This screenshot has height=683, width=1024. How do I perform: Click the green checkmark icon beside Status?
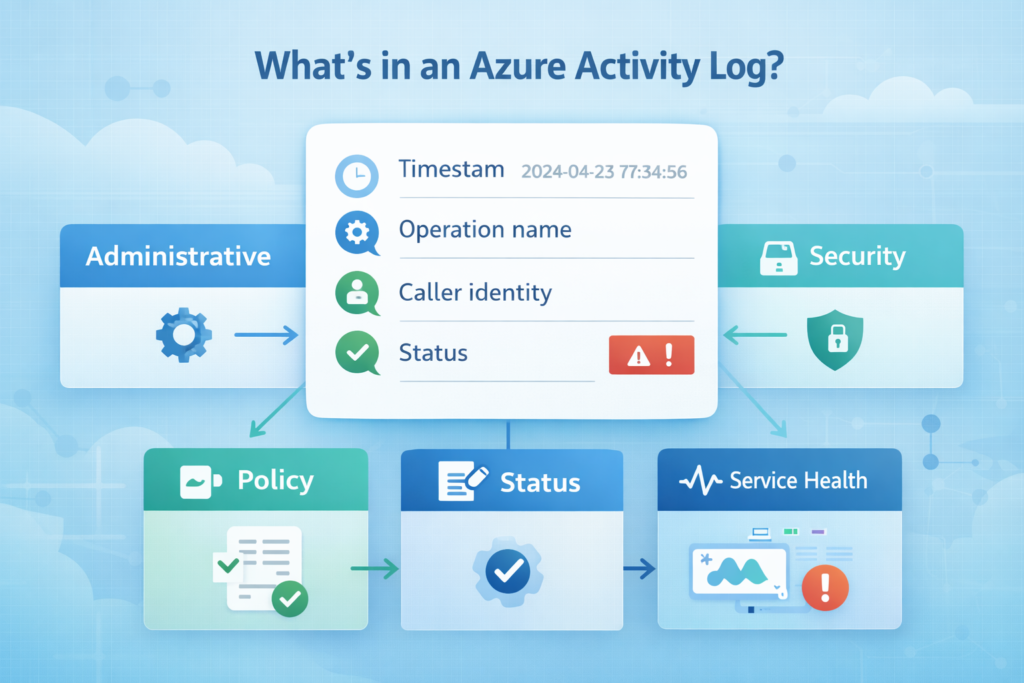[357, 354]
